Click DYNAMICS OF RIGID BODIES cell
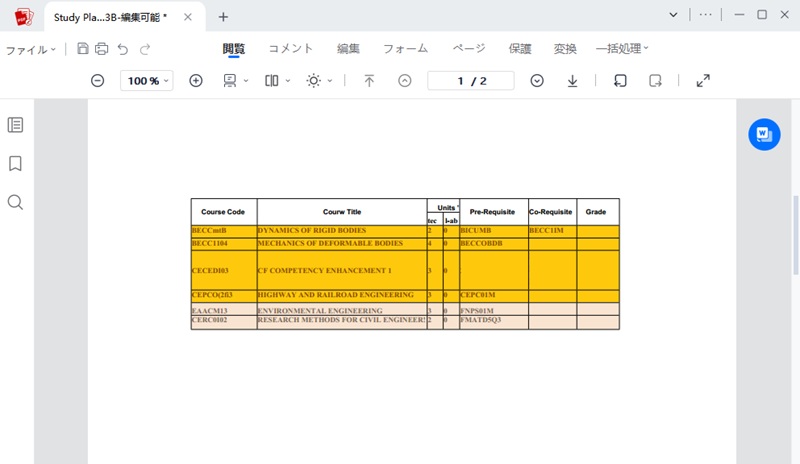The height and width of the screenshot is (464, 800). click(x=341, y=231)
